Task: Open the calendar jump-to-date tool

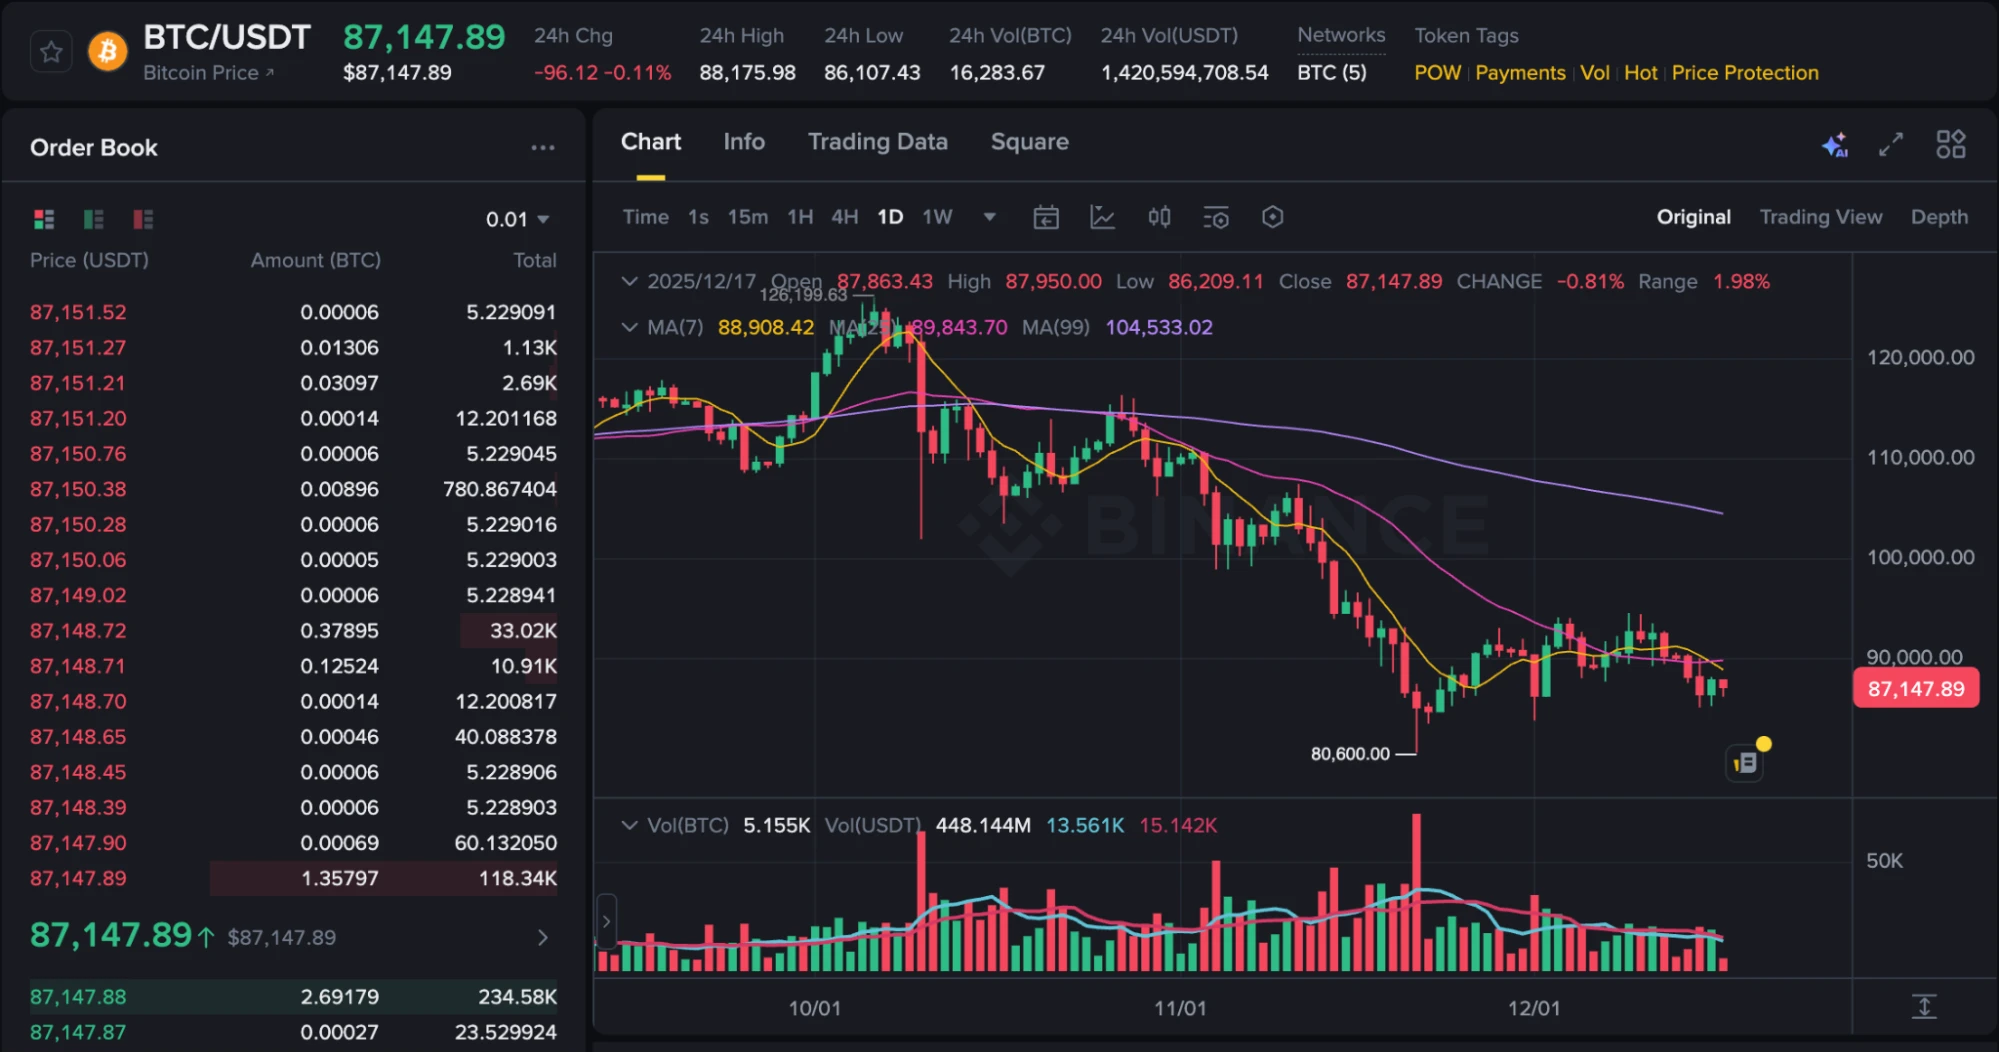Action: point(1045,217)
